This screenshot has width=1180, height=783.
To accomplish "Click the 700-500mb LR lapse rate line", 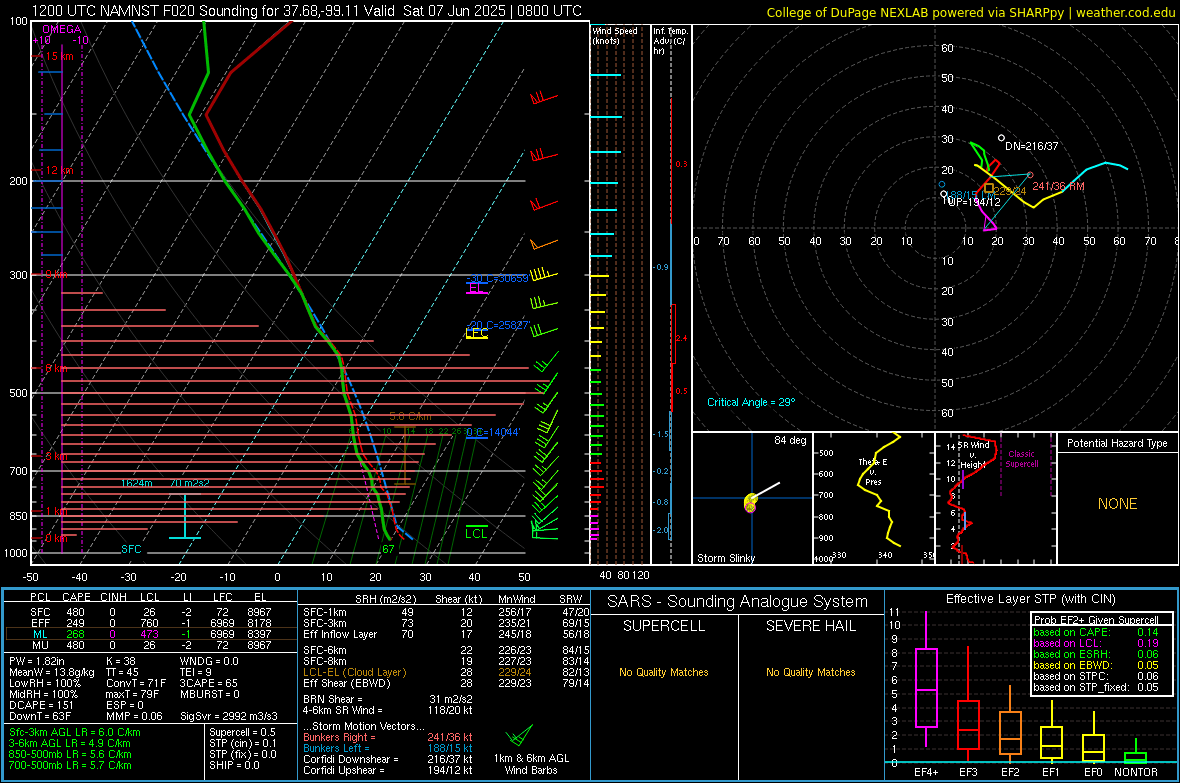I will click(70, 765).
